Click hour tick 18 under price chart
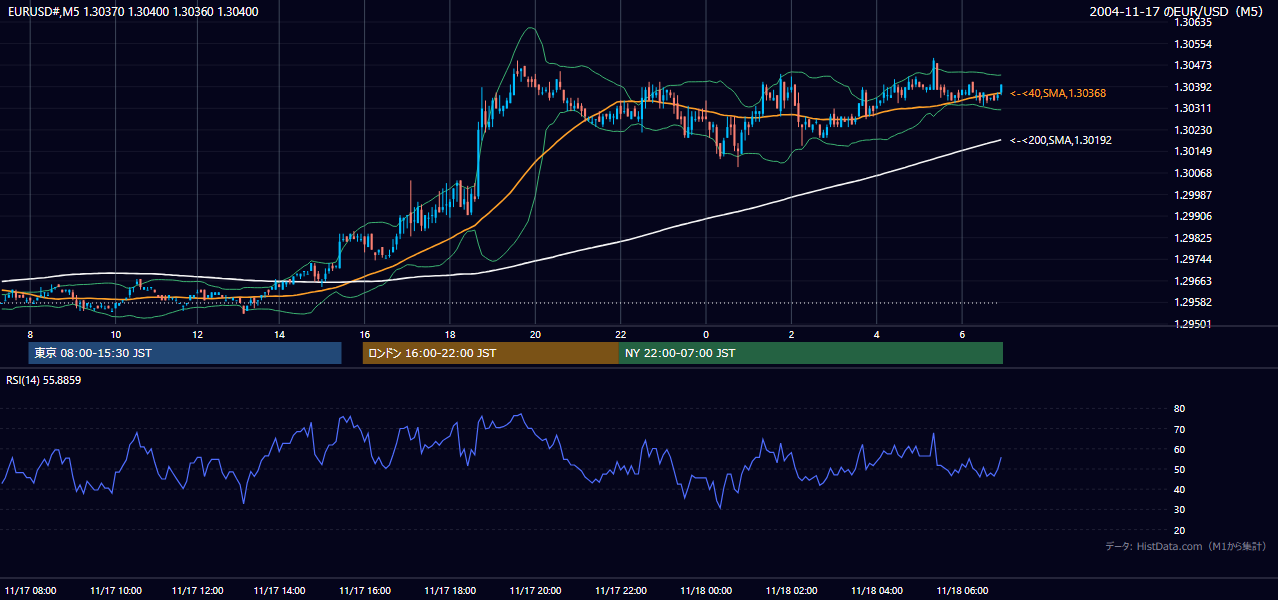The image size is (1278, 600). [450, 334]
